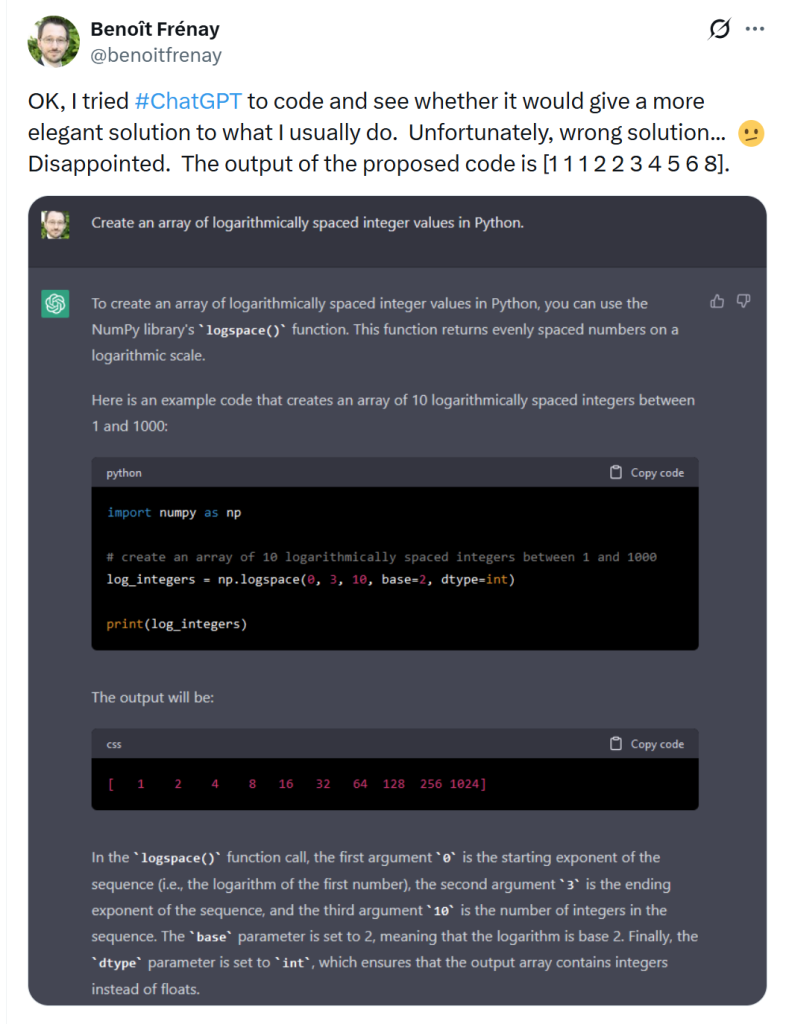Click the python language label
Image resolution: width=786 pixels, height=1024 pixels.
[x=124, y=473]
